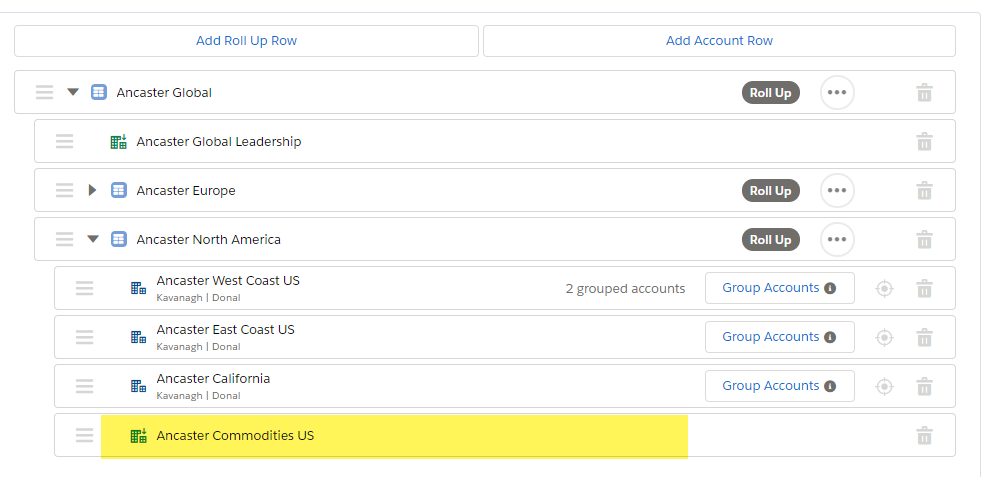Select the Ancaster Commodities US row
Screen dimensions: 995x477
504,435
